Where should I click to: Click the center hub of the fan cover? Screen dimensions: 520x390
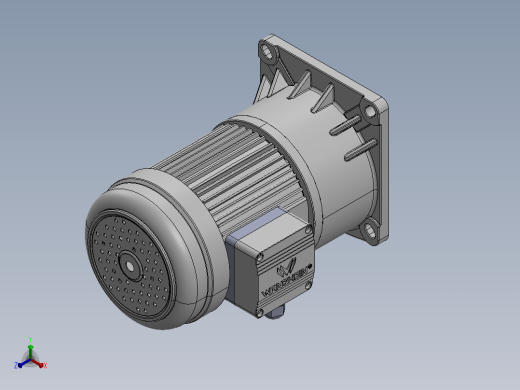tap(130, 266)
